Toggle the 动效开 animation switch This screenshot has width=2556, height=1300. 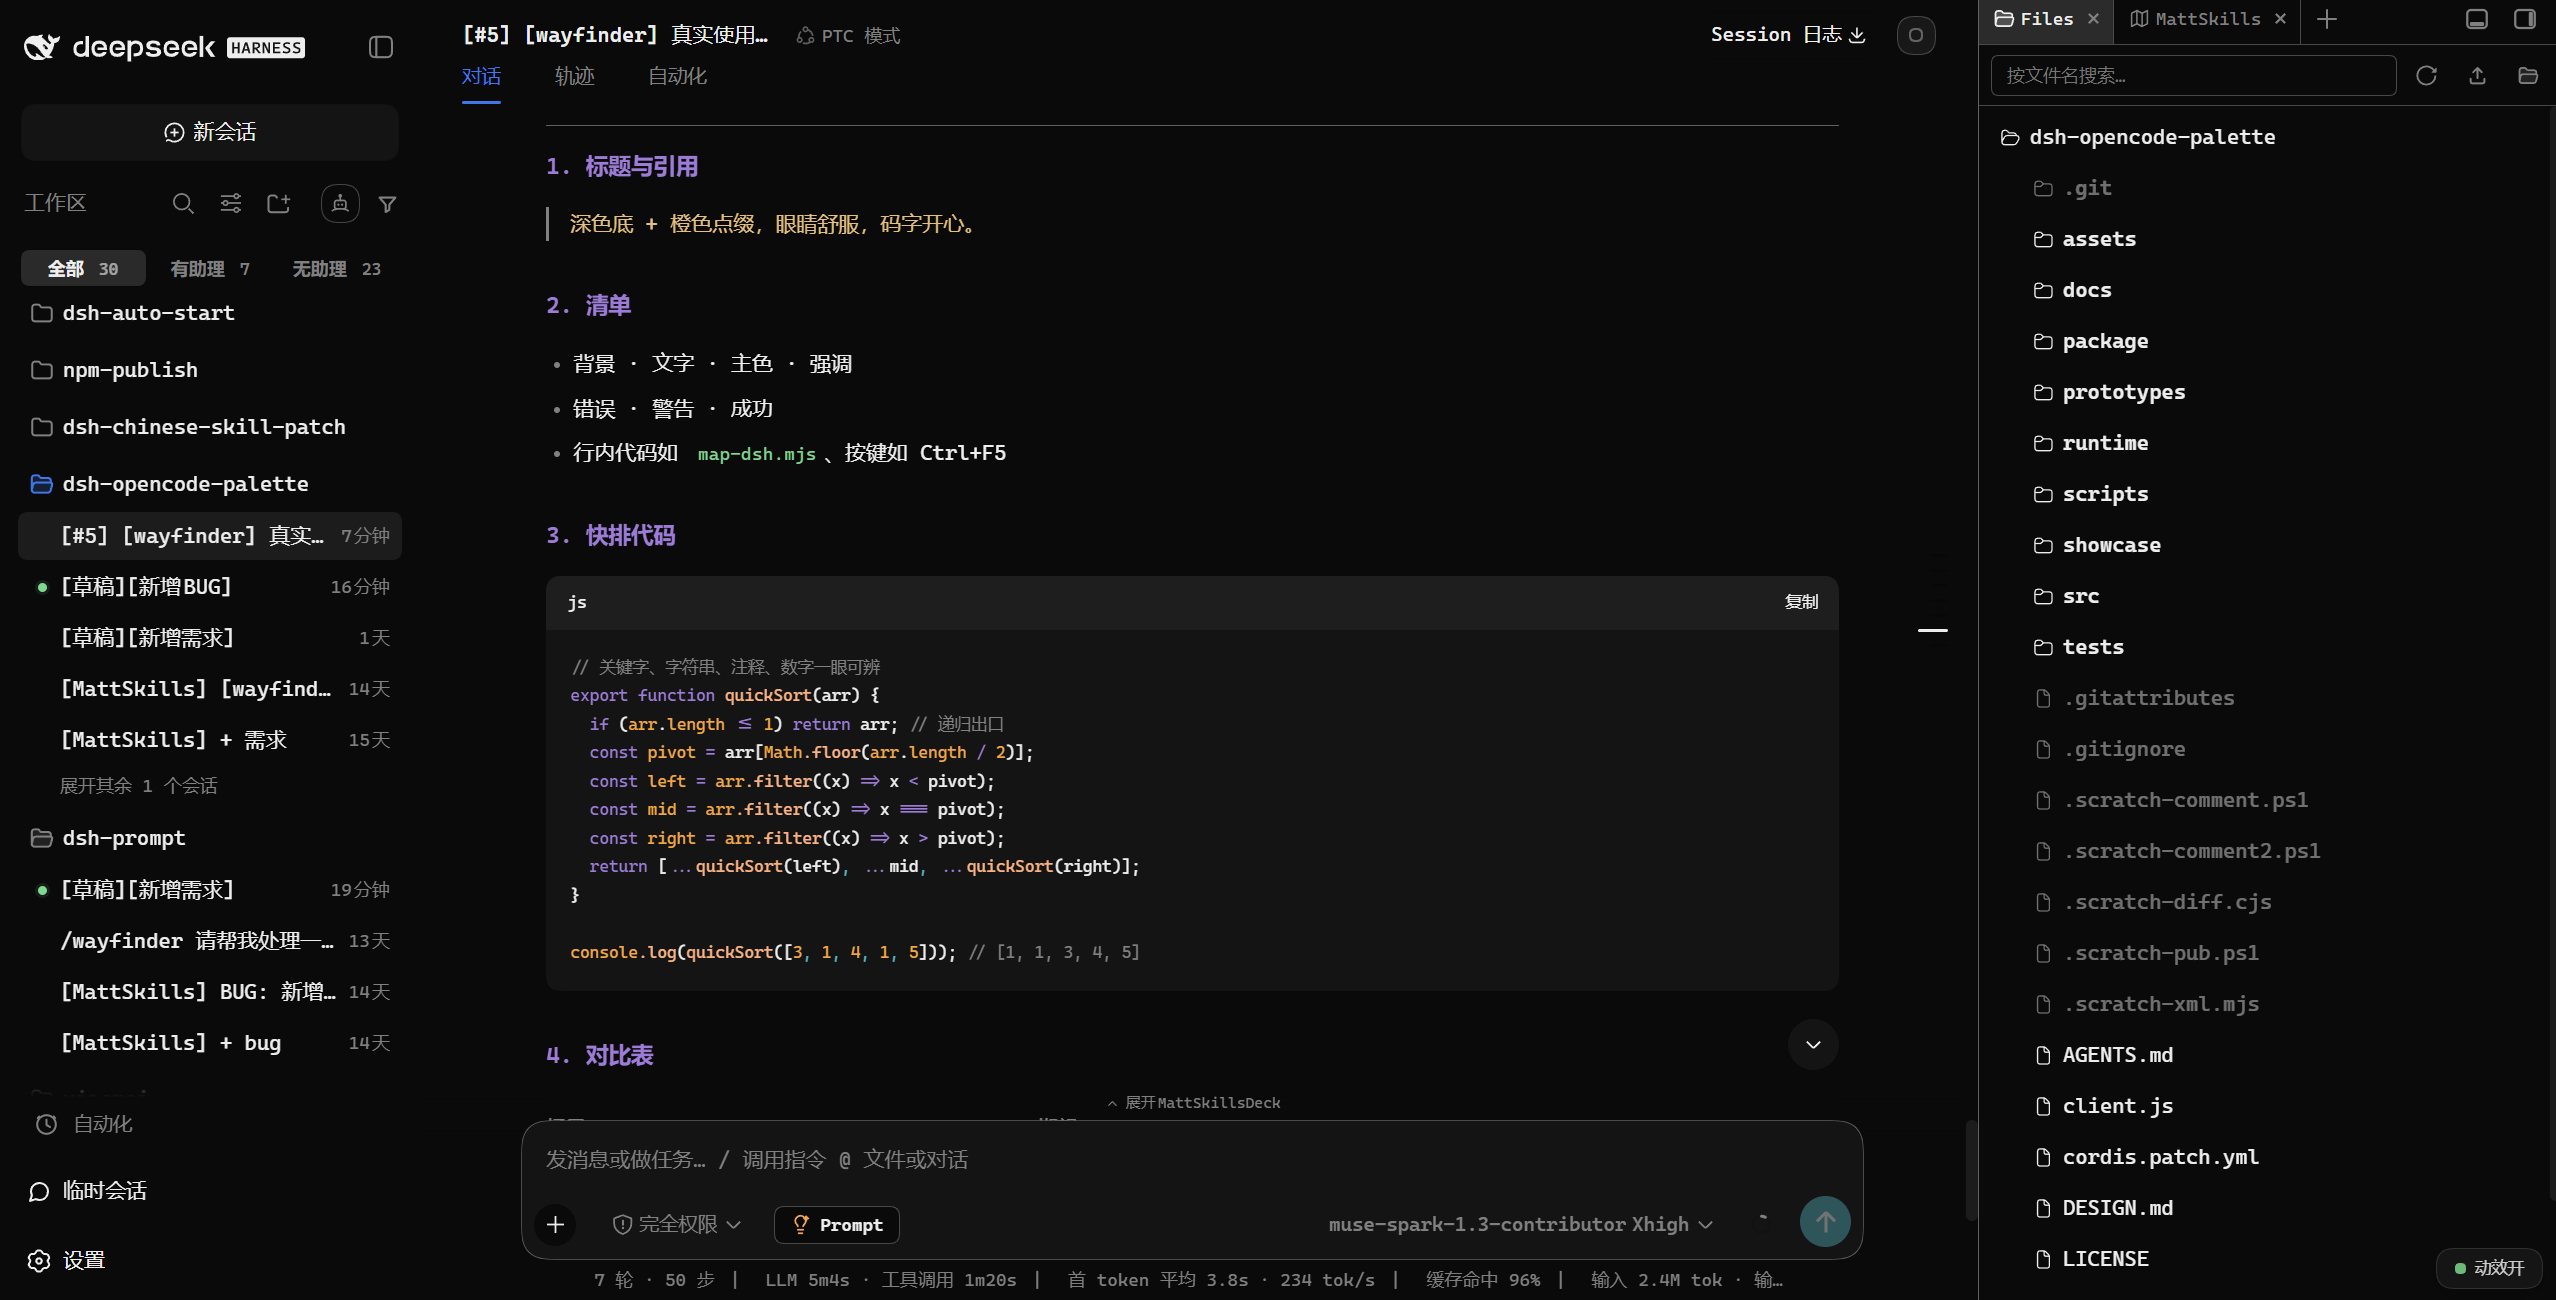(x=2488, y=1268)
